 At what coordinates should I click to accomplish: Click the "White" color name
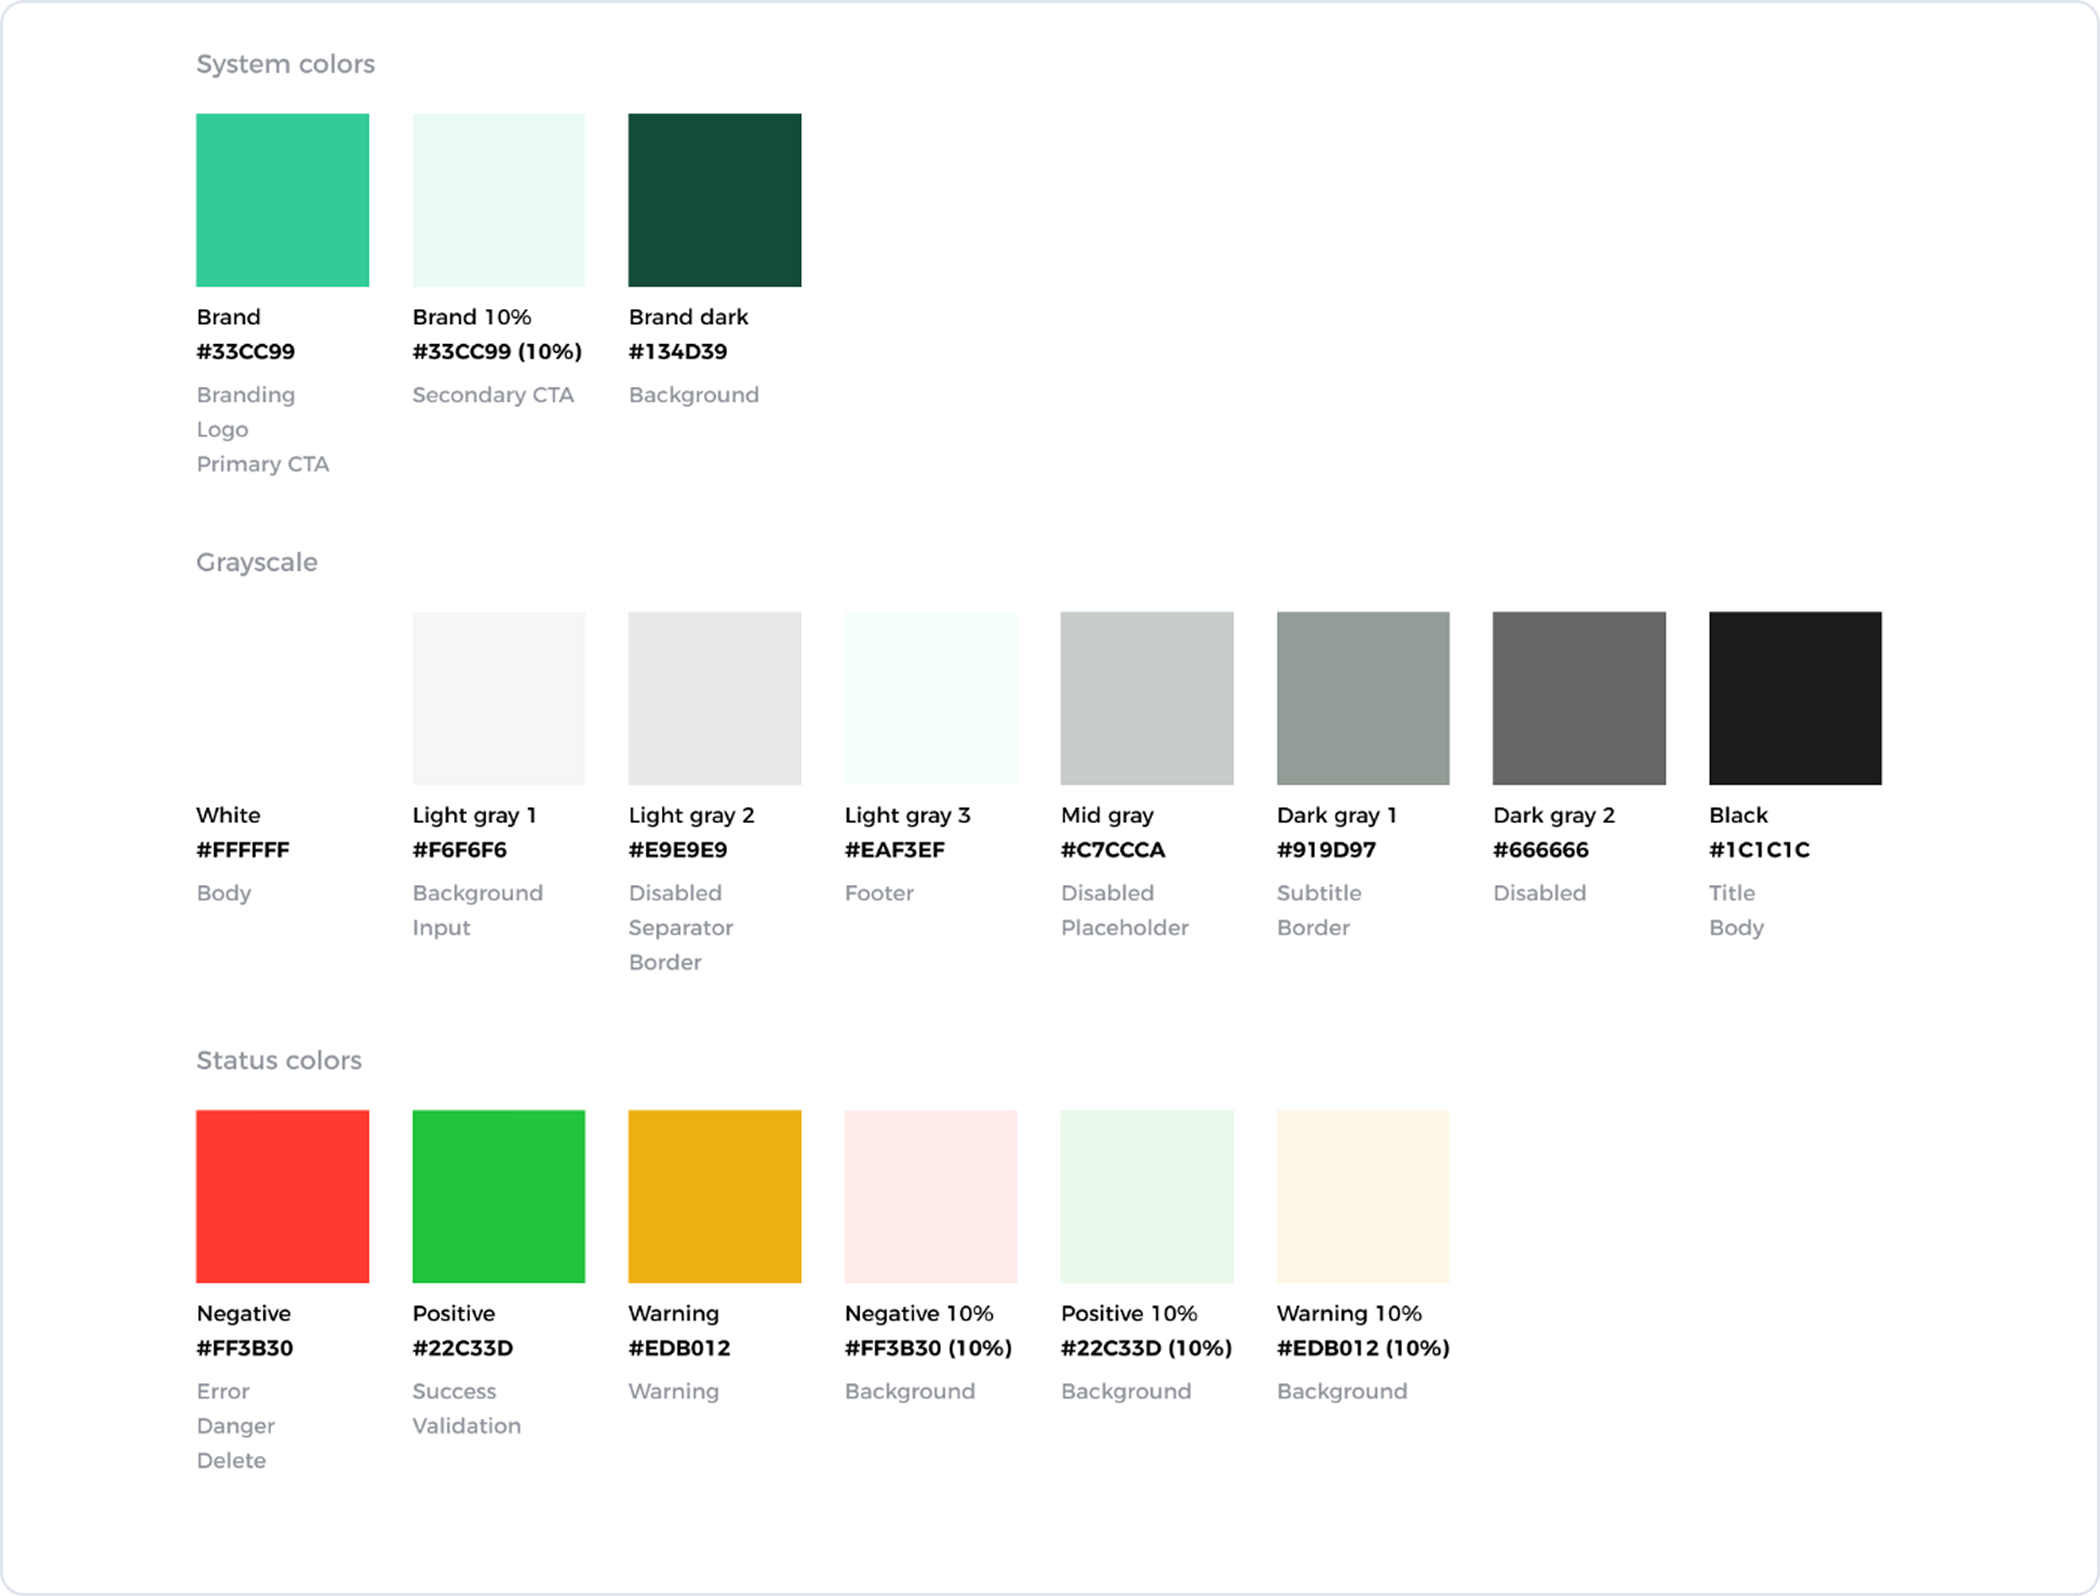coord(228,815)
